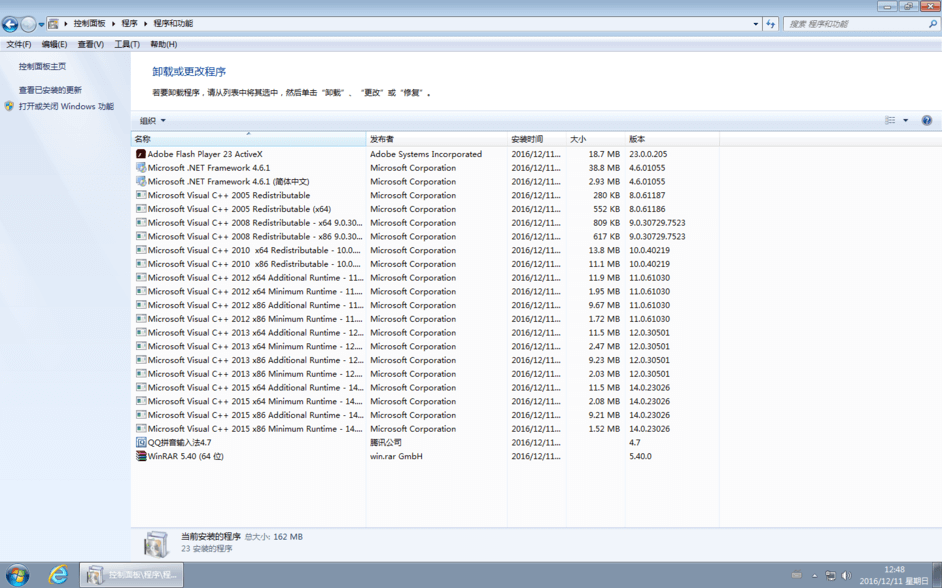Click the refresh button beside address bar
Viewport: 942px width, 588px height.
pos(770,24)
